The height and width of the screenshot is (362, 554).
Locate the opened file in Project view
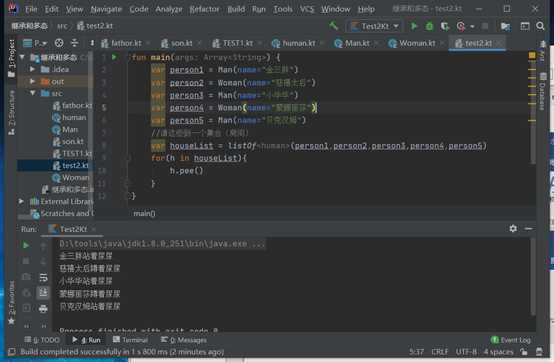point(59,43)
